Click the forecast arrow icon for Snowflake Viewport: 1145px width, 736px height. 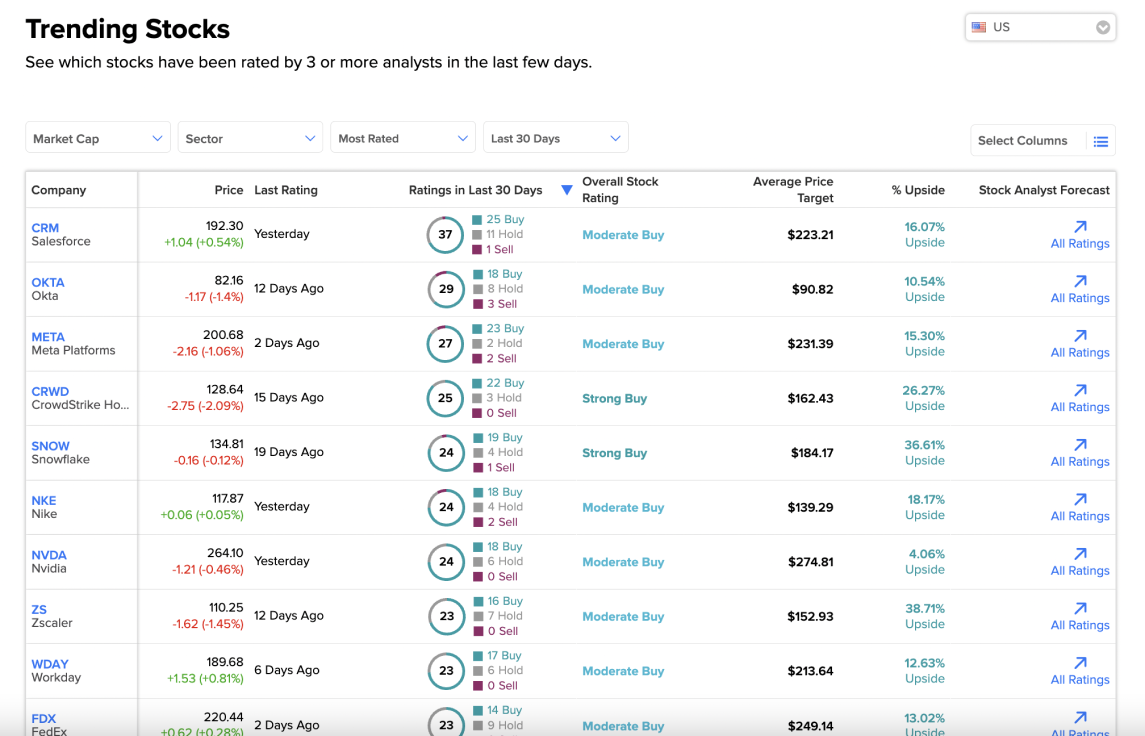1081,445
